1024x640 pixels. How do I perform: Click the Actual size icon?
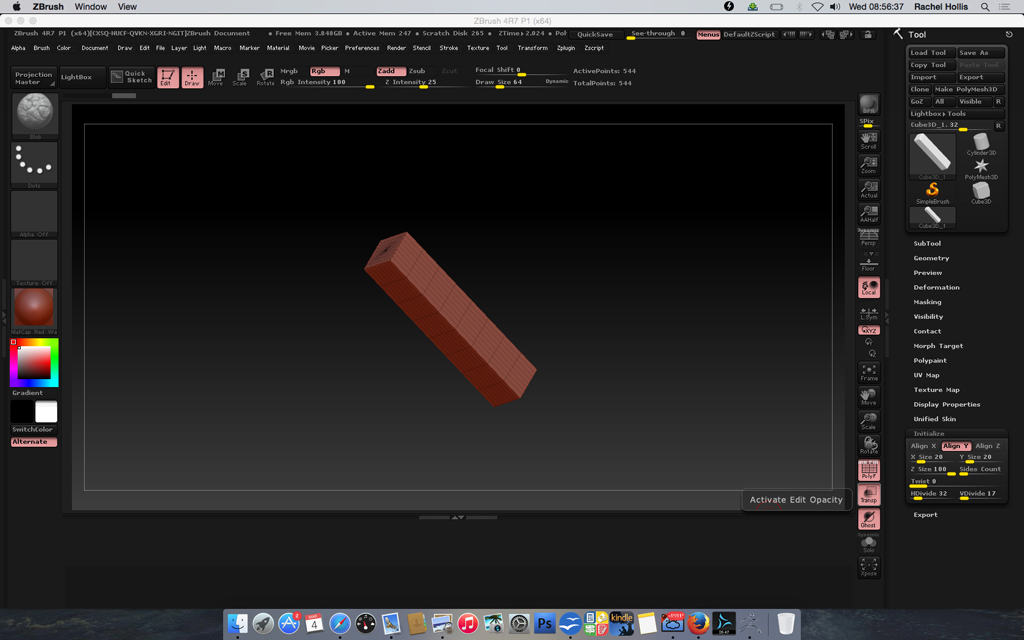tap(869, 189)
